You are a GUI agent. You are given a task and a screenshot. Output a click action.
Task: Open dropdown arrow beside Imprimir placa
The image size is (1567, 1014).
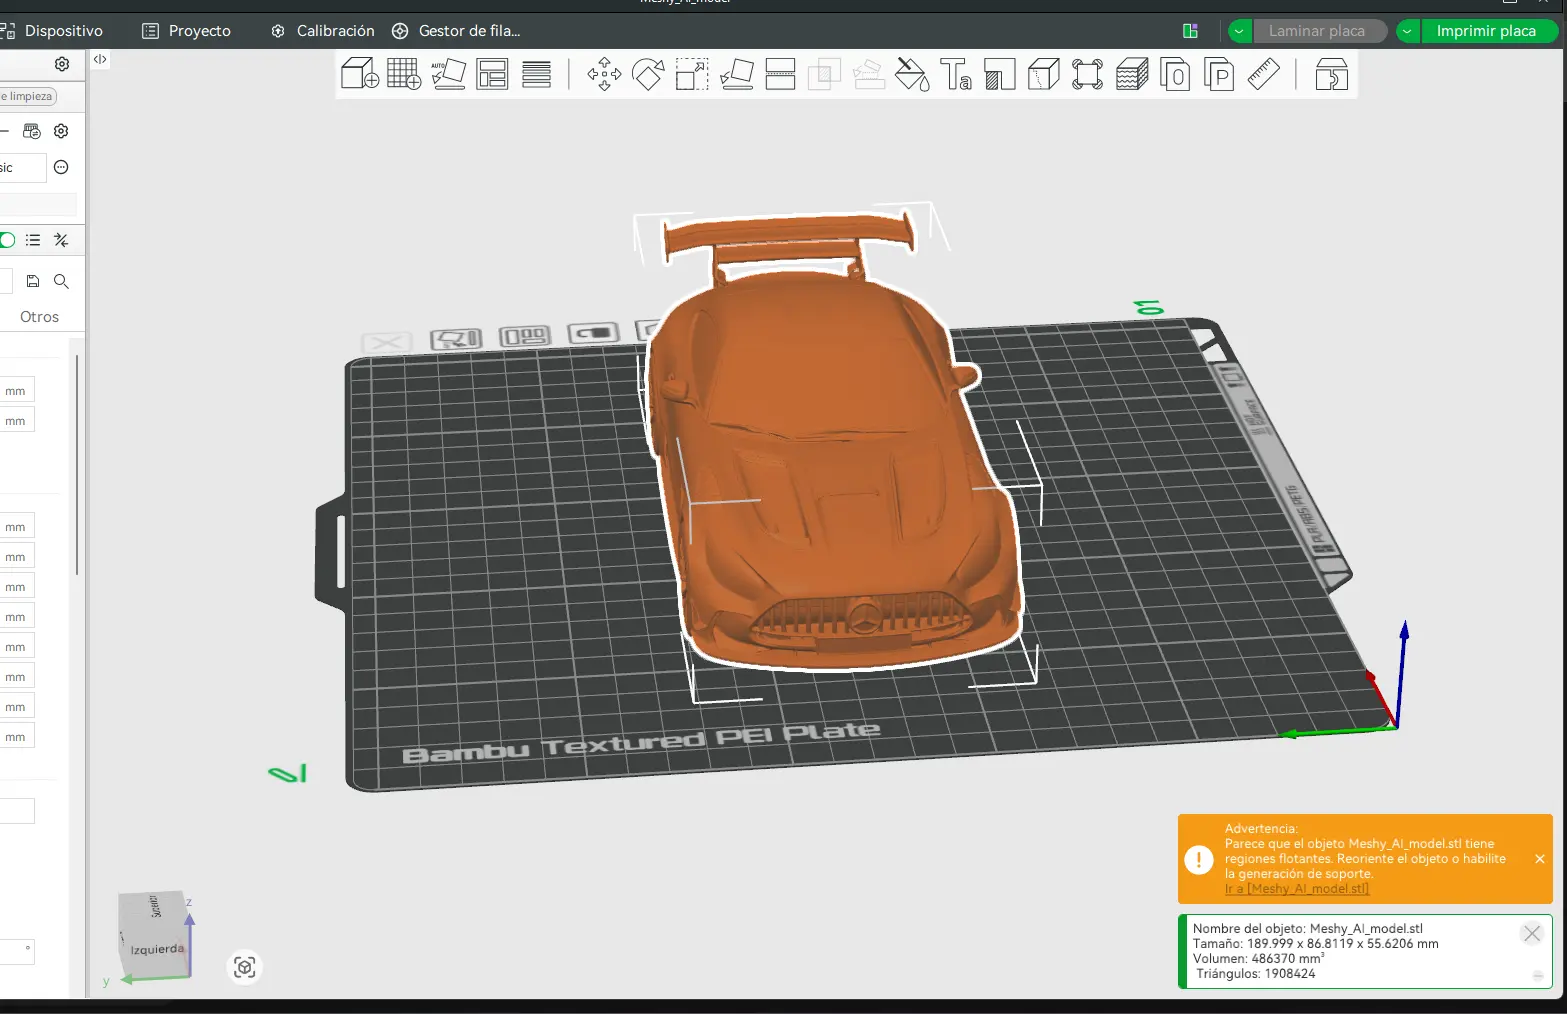[x=1408, y=31]
